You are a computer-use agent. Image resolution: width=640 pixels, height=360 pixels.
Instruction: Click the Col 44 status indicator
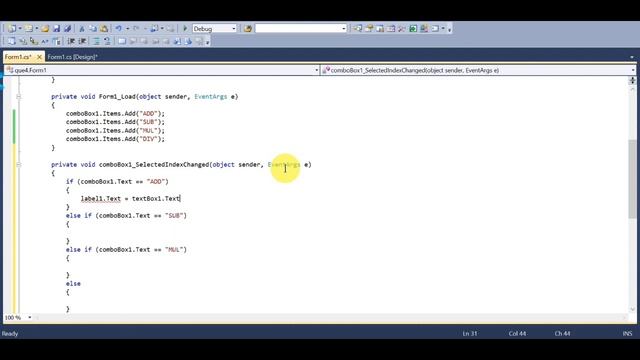tap(517, 333)
